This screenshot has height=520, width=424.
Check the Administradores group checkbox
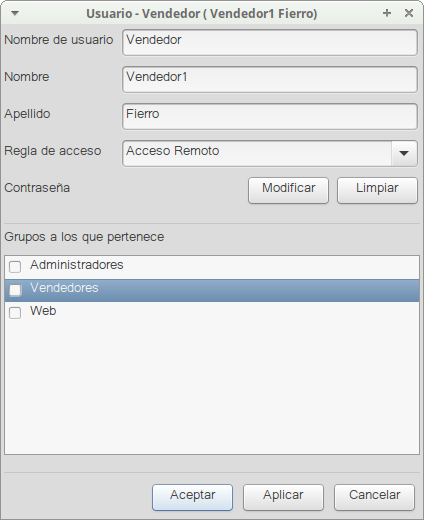point(15,267)
